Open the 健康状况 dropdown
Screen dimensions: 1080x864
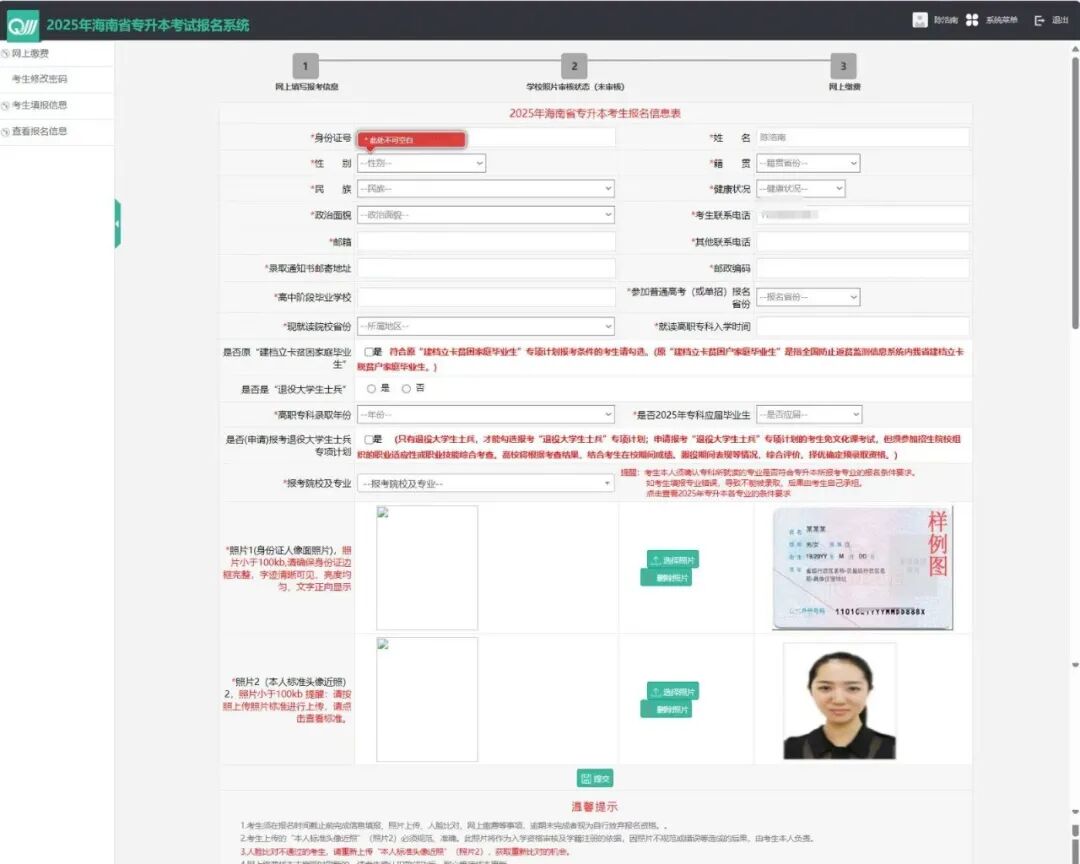pos(800,189)
